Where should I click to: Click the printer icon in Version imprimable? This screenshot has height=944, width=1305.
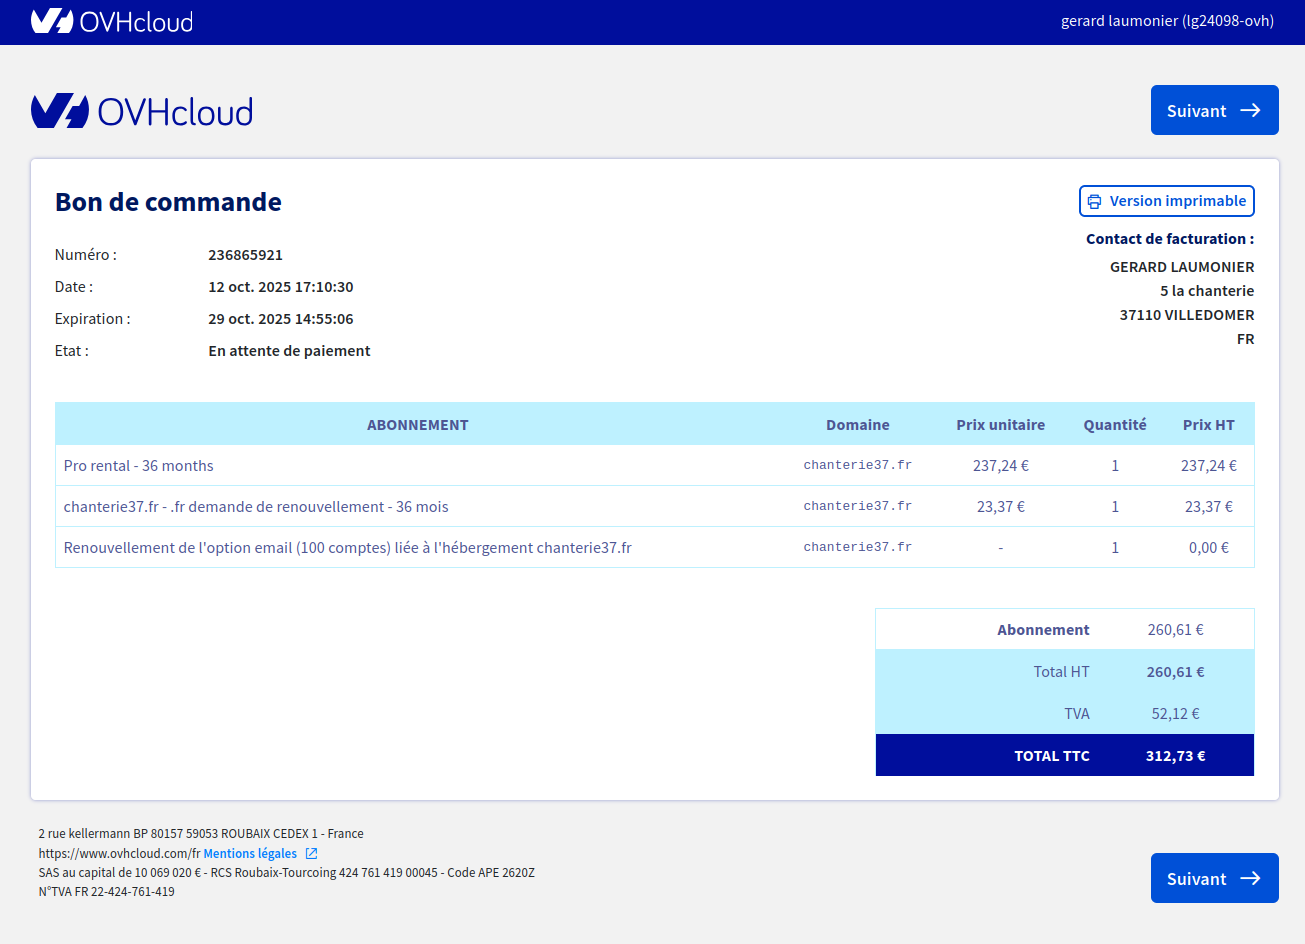[1094, 201]
